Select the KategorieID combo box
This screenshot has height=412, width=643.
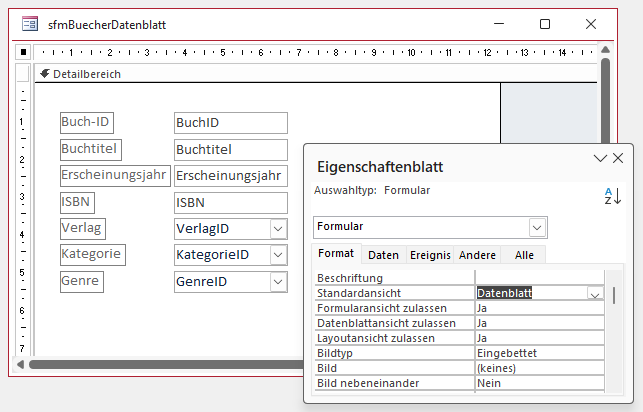(x=231, y=255)
